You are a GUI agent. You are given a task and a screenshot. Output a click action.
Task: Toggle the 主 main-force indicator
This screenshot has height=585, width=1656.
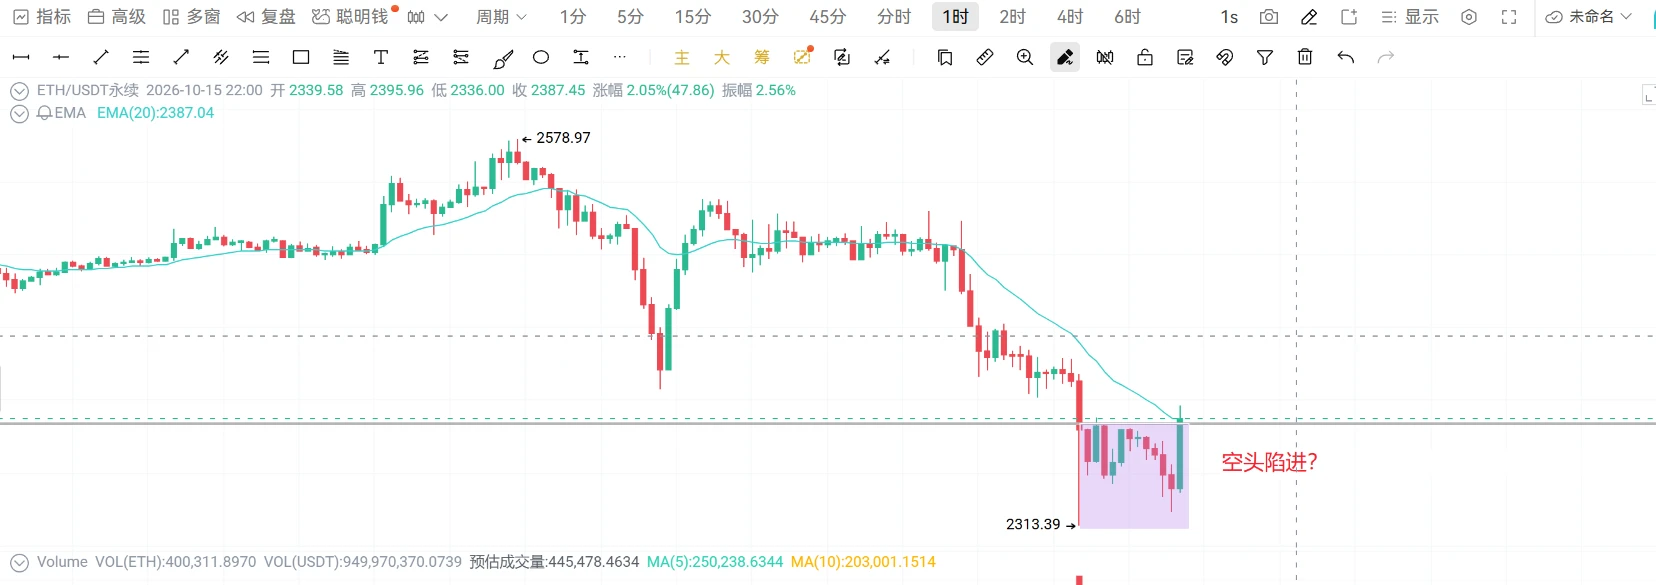682,57
